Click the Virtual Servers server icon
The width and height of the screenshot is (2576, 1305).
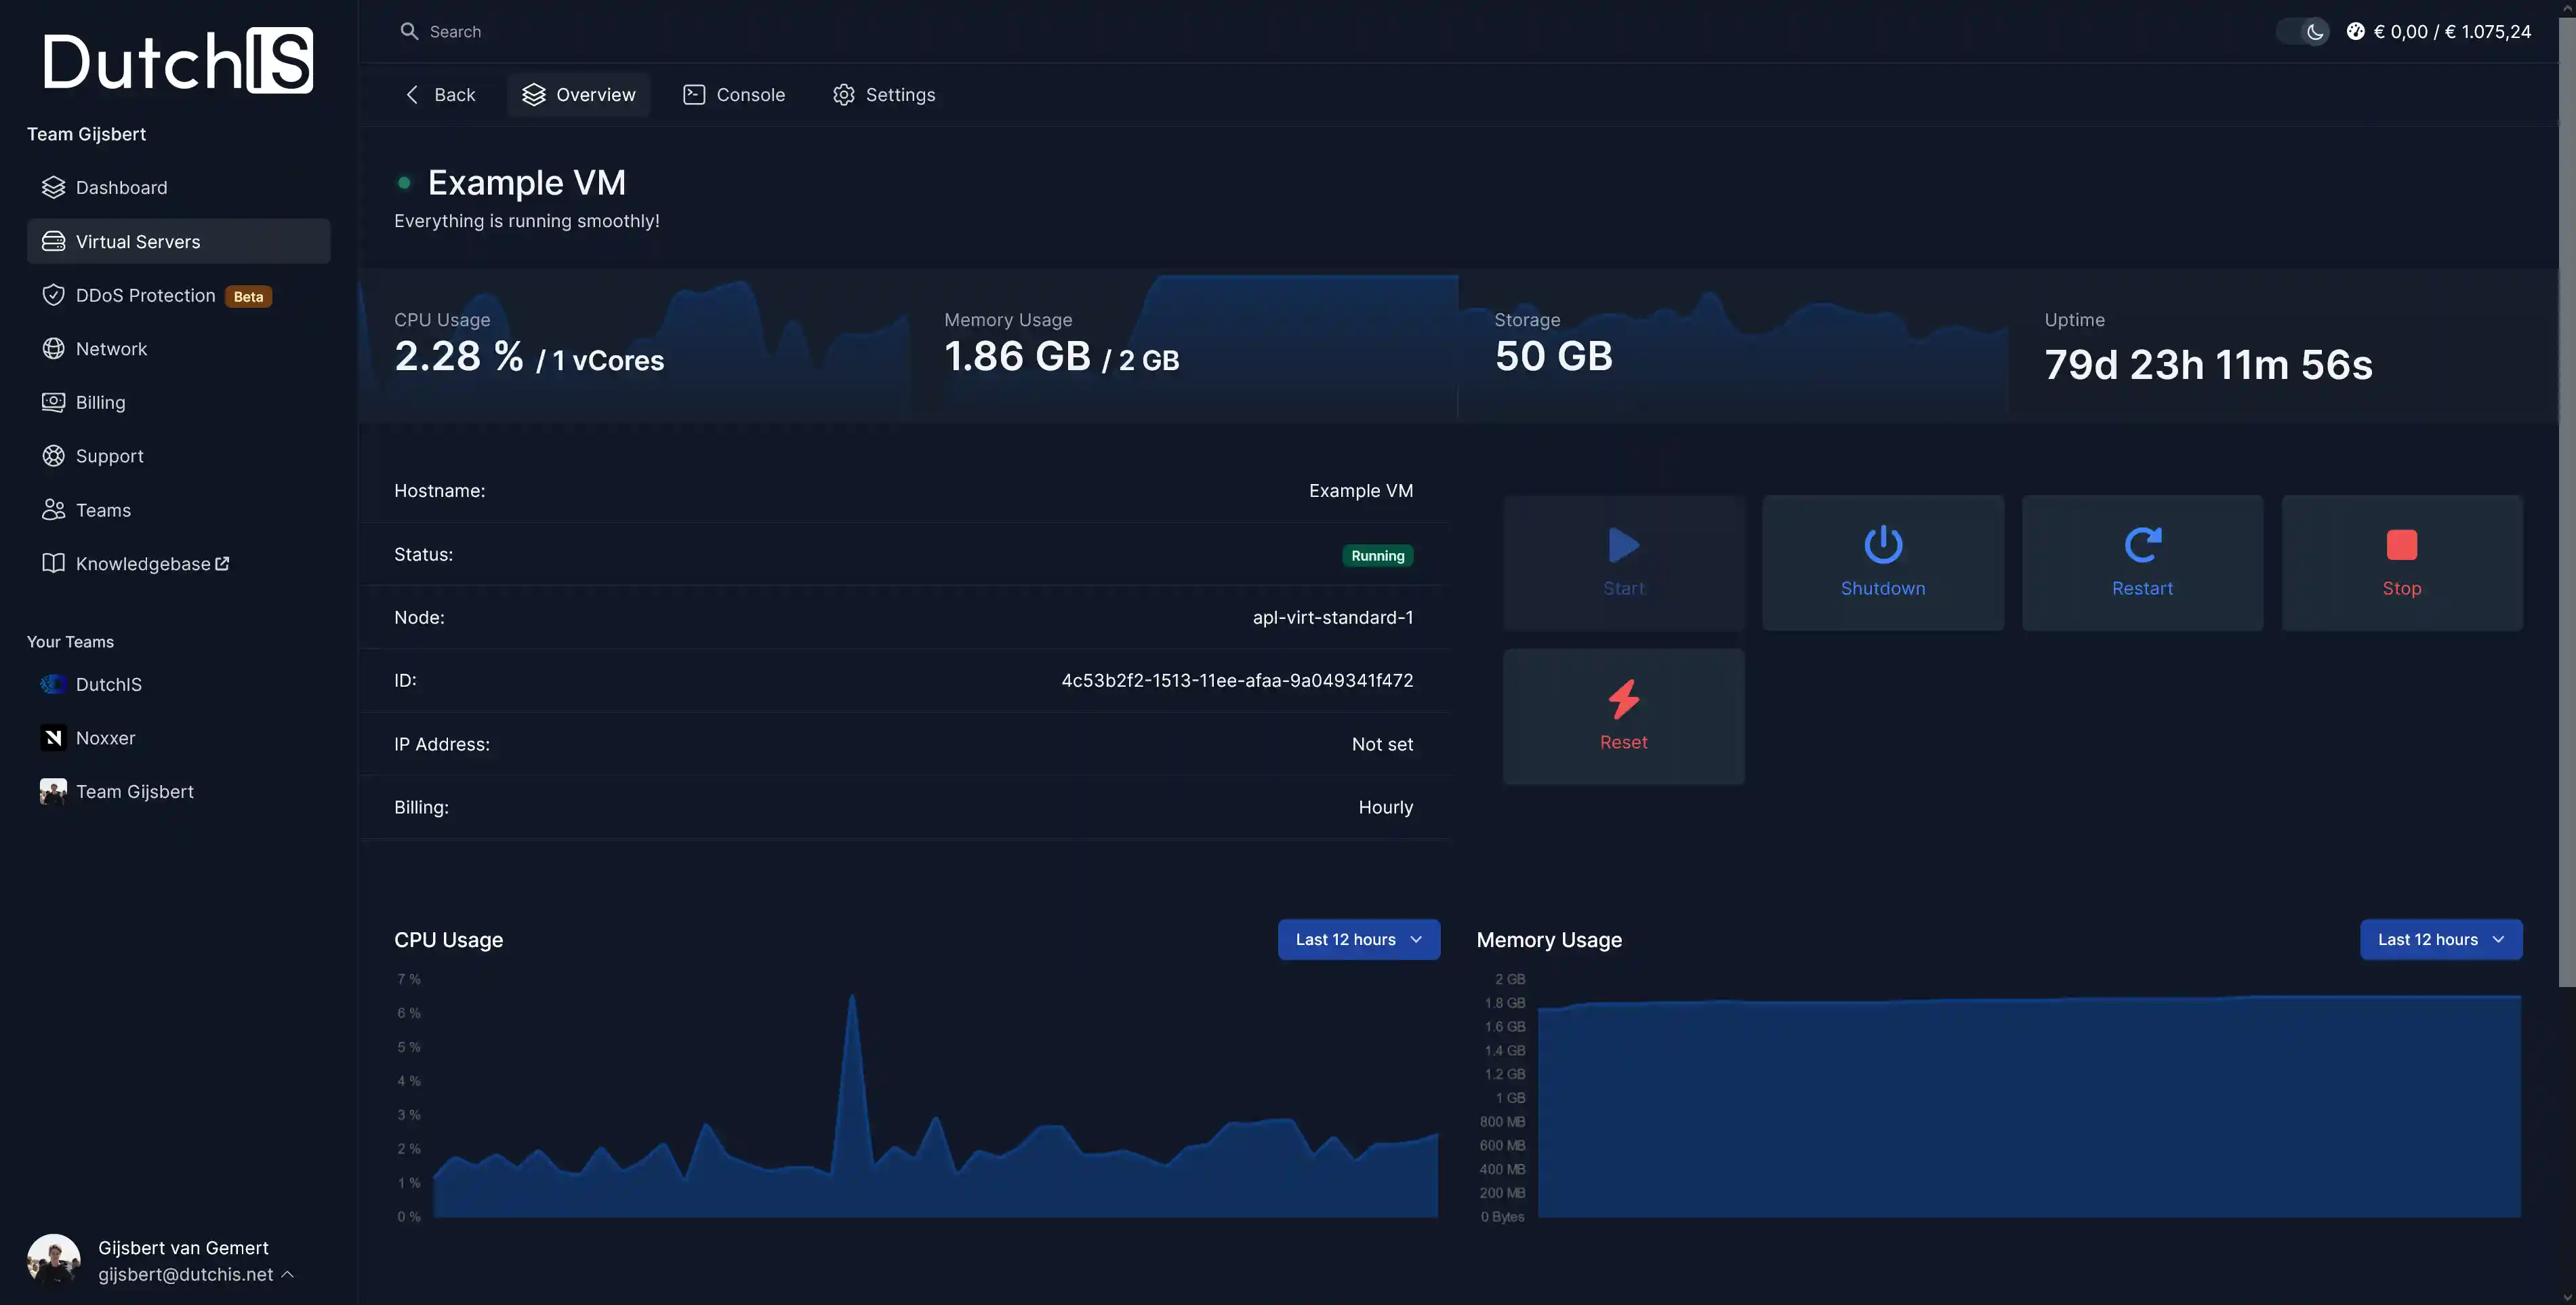[x=53, y=241]
